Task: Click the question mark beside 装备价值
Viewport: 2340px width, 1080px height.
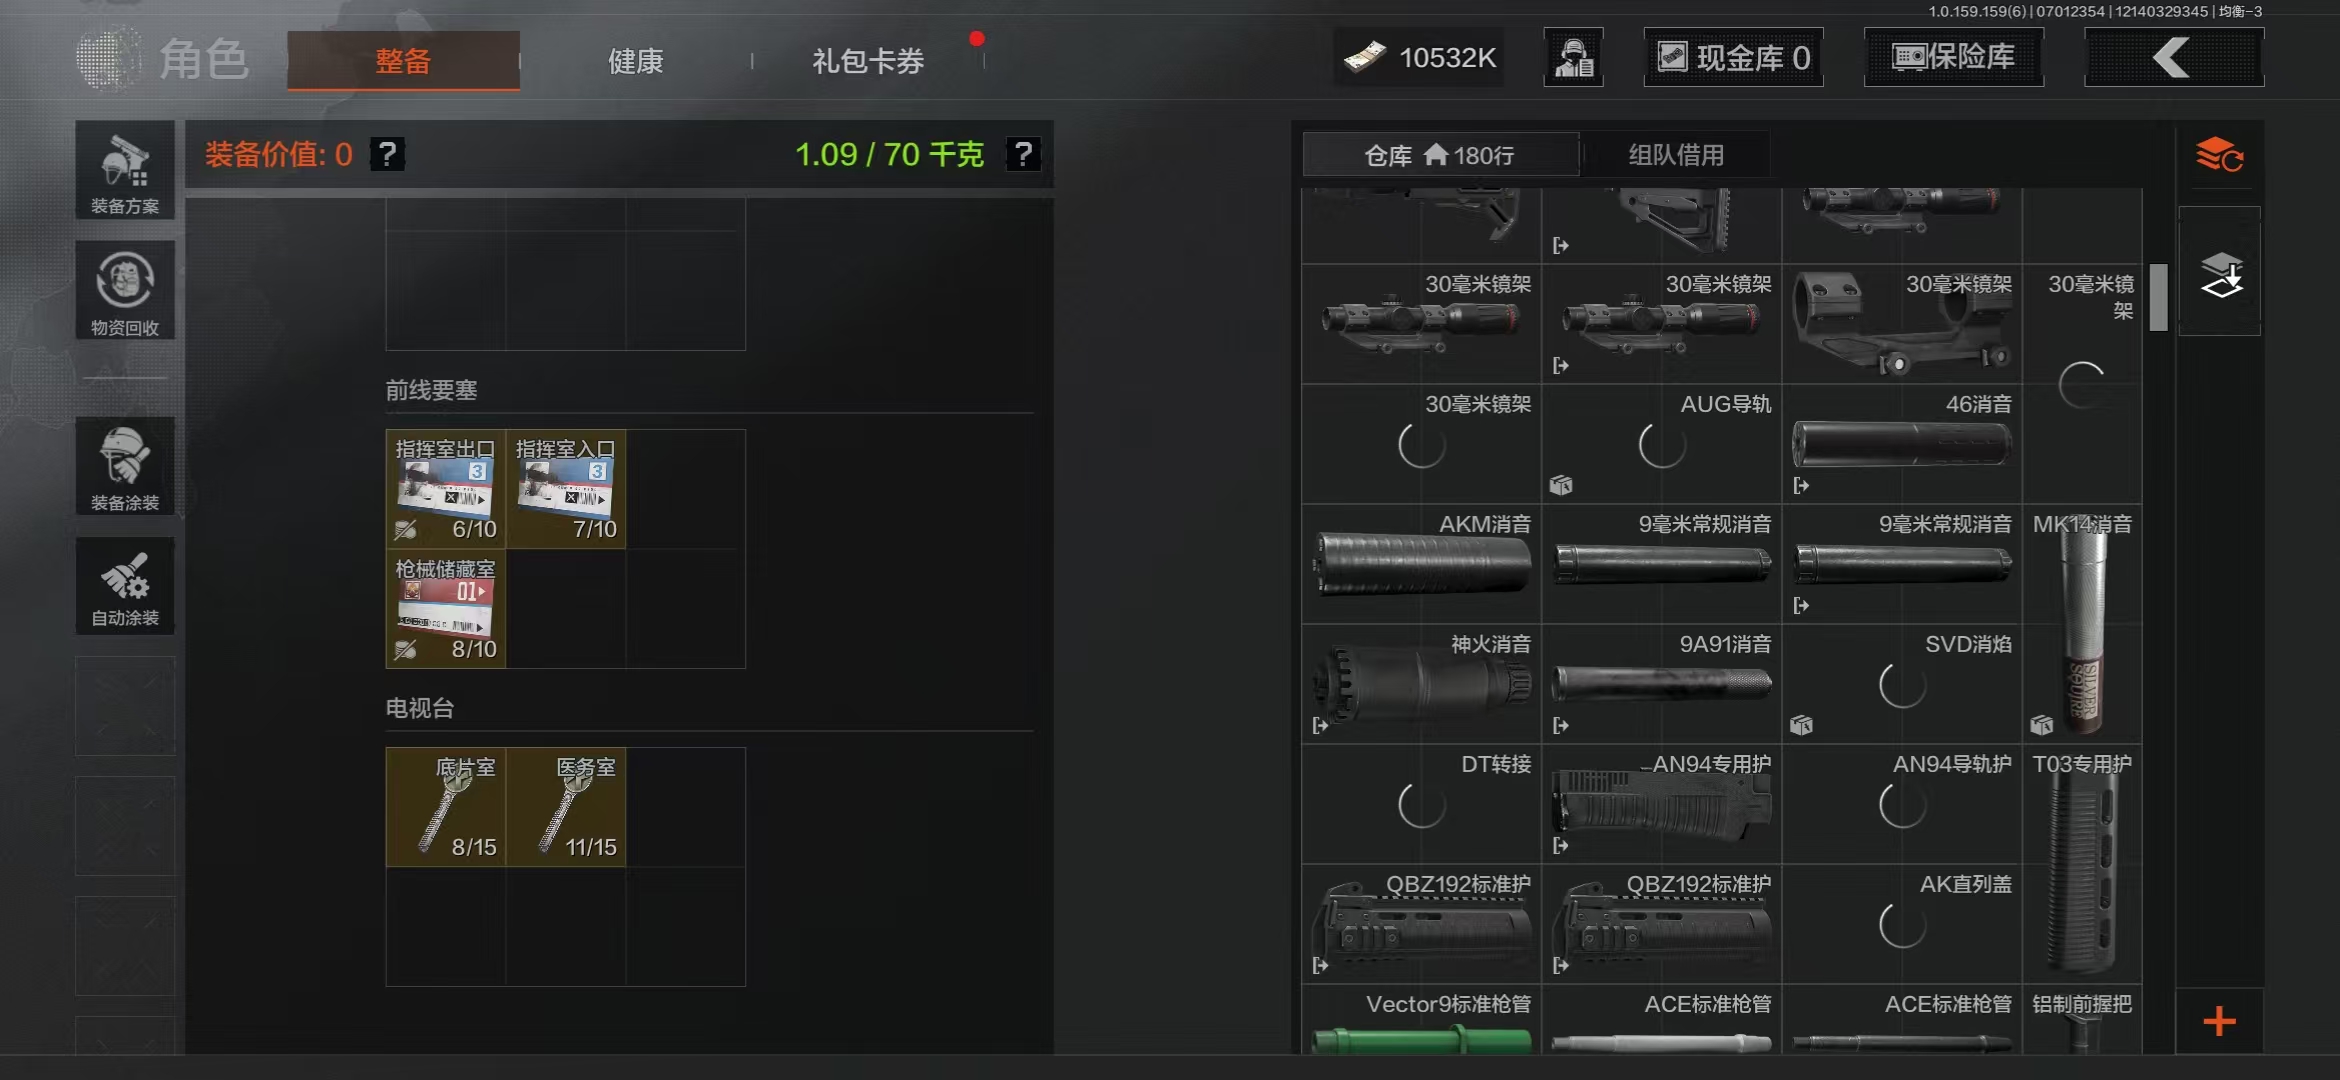Action: pos(387,154)
